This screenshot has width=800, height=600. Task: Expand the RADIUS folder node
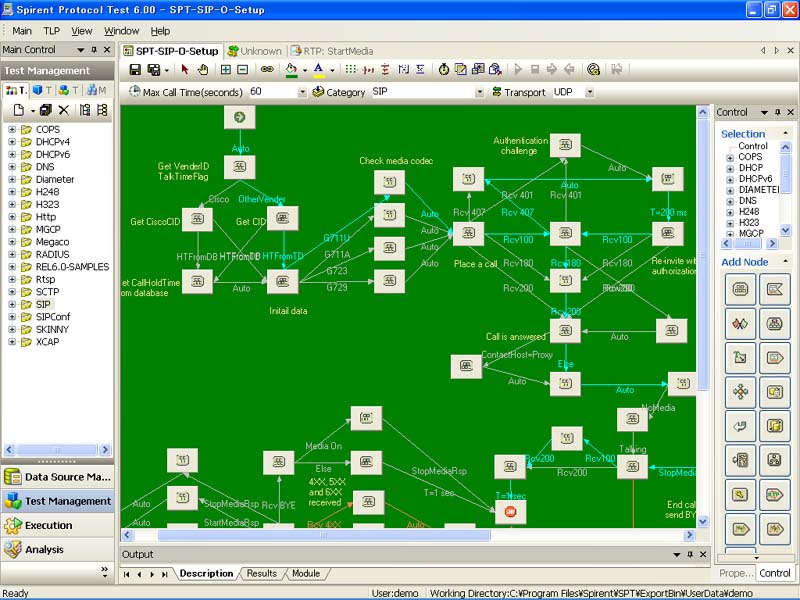click(x=12, y=255)
